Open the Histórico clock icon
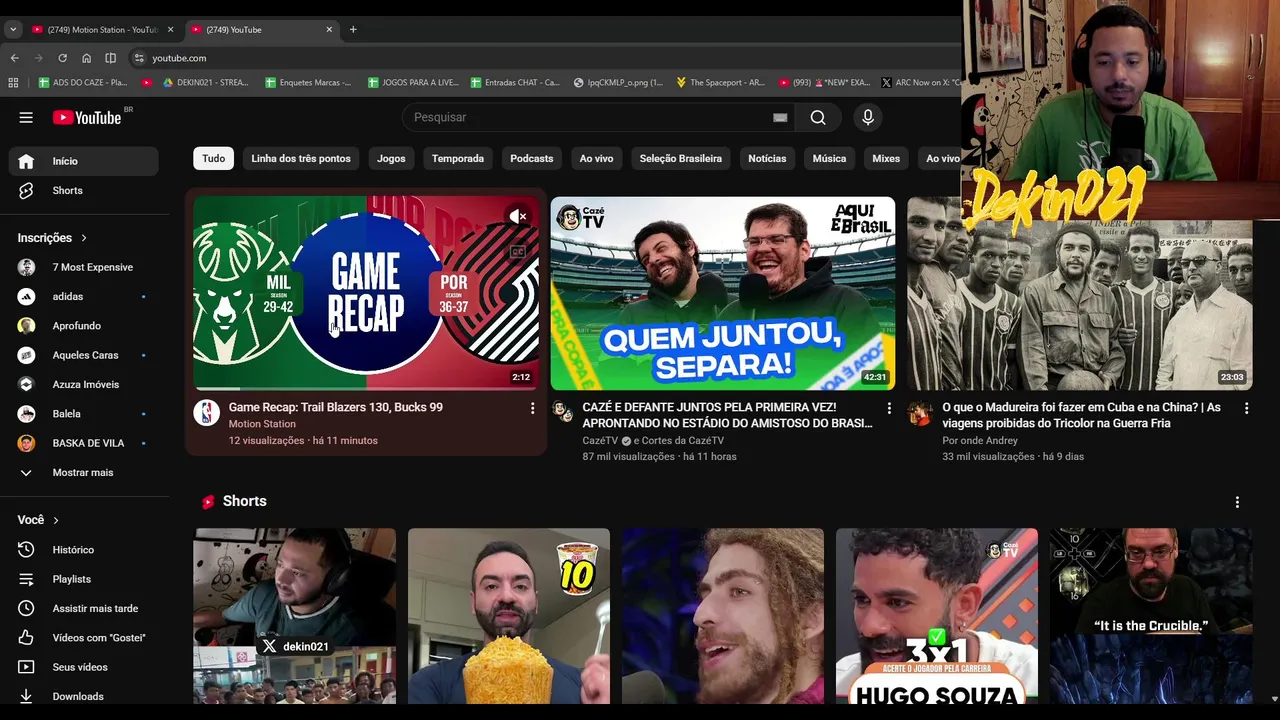 click(x=26, y=550)
